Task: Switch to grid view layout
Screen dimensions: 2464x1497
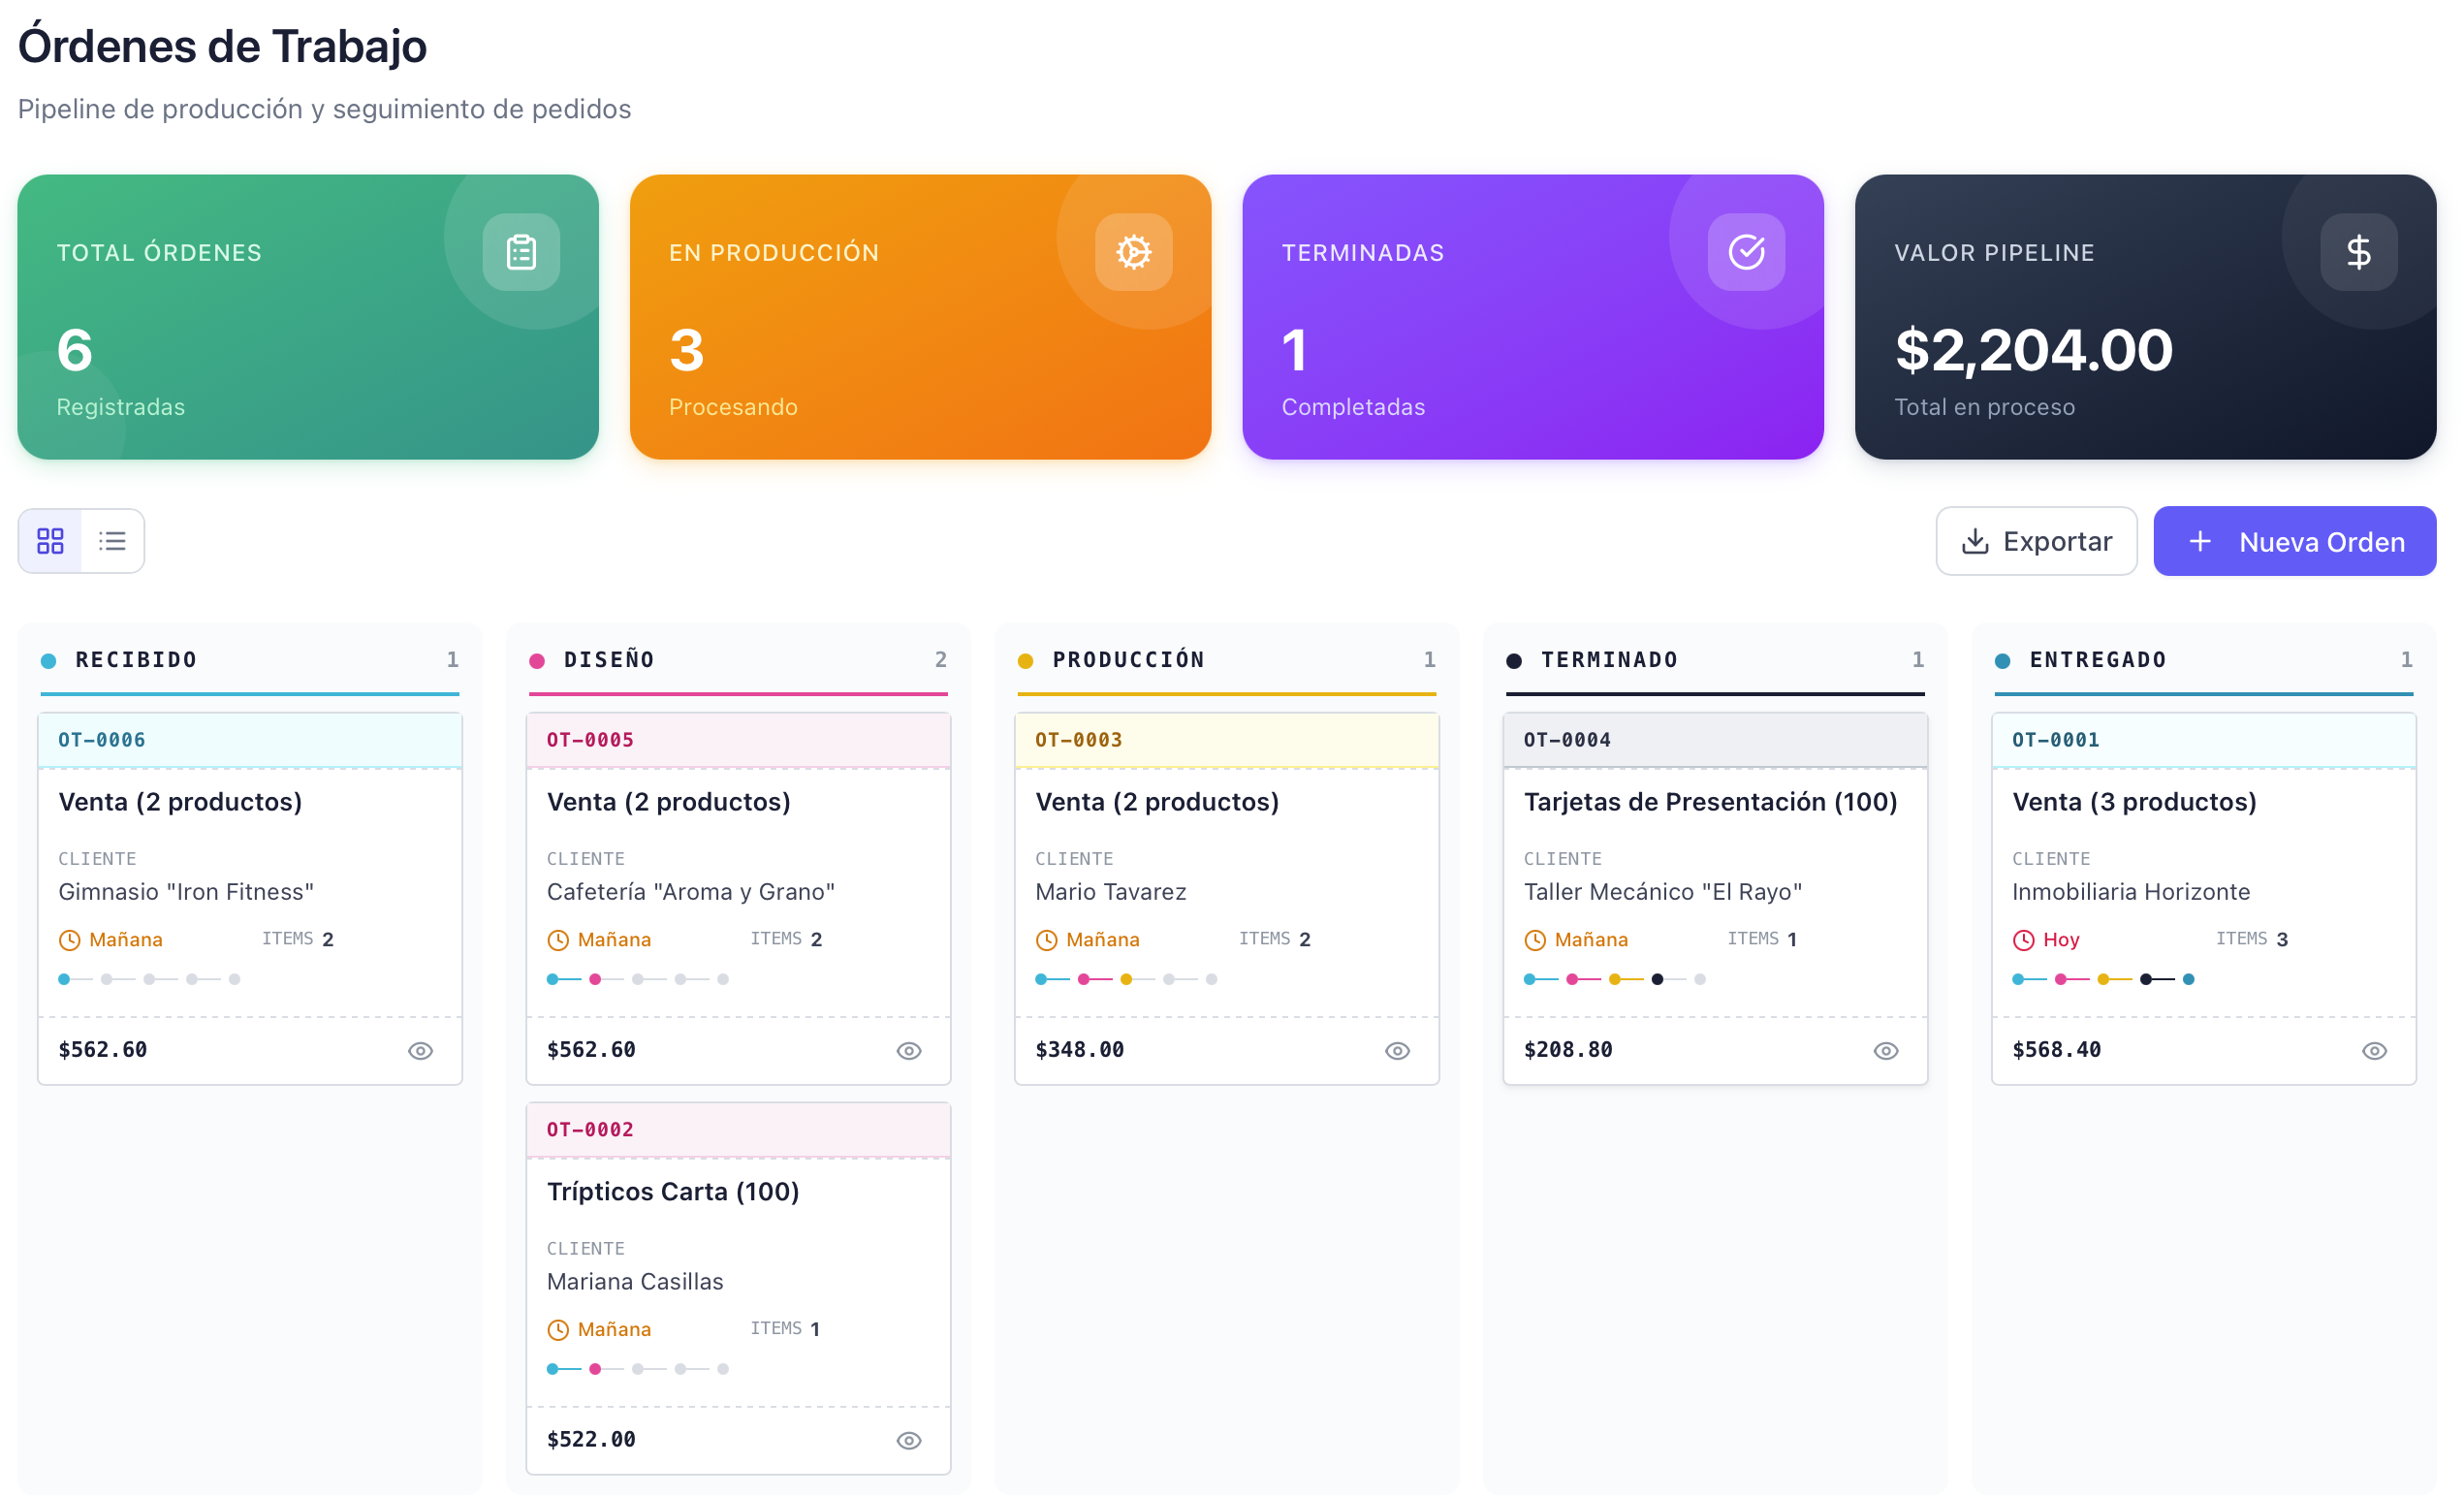Action: click(x=50, y=541)
